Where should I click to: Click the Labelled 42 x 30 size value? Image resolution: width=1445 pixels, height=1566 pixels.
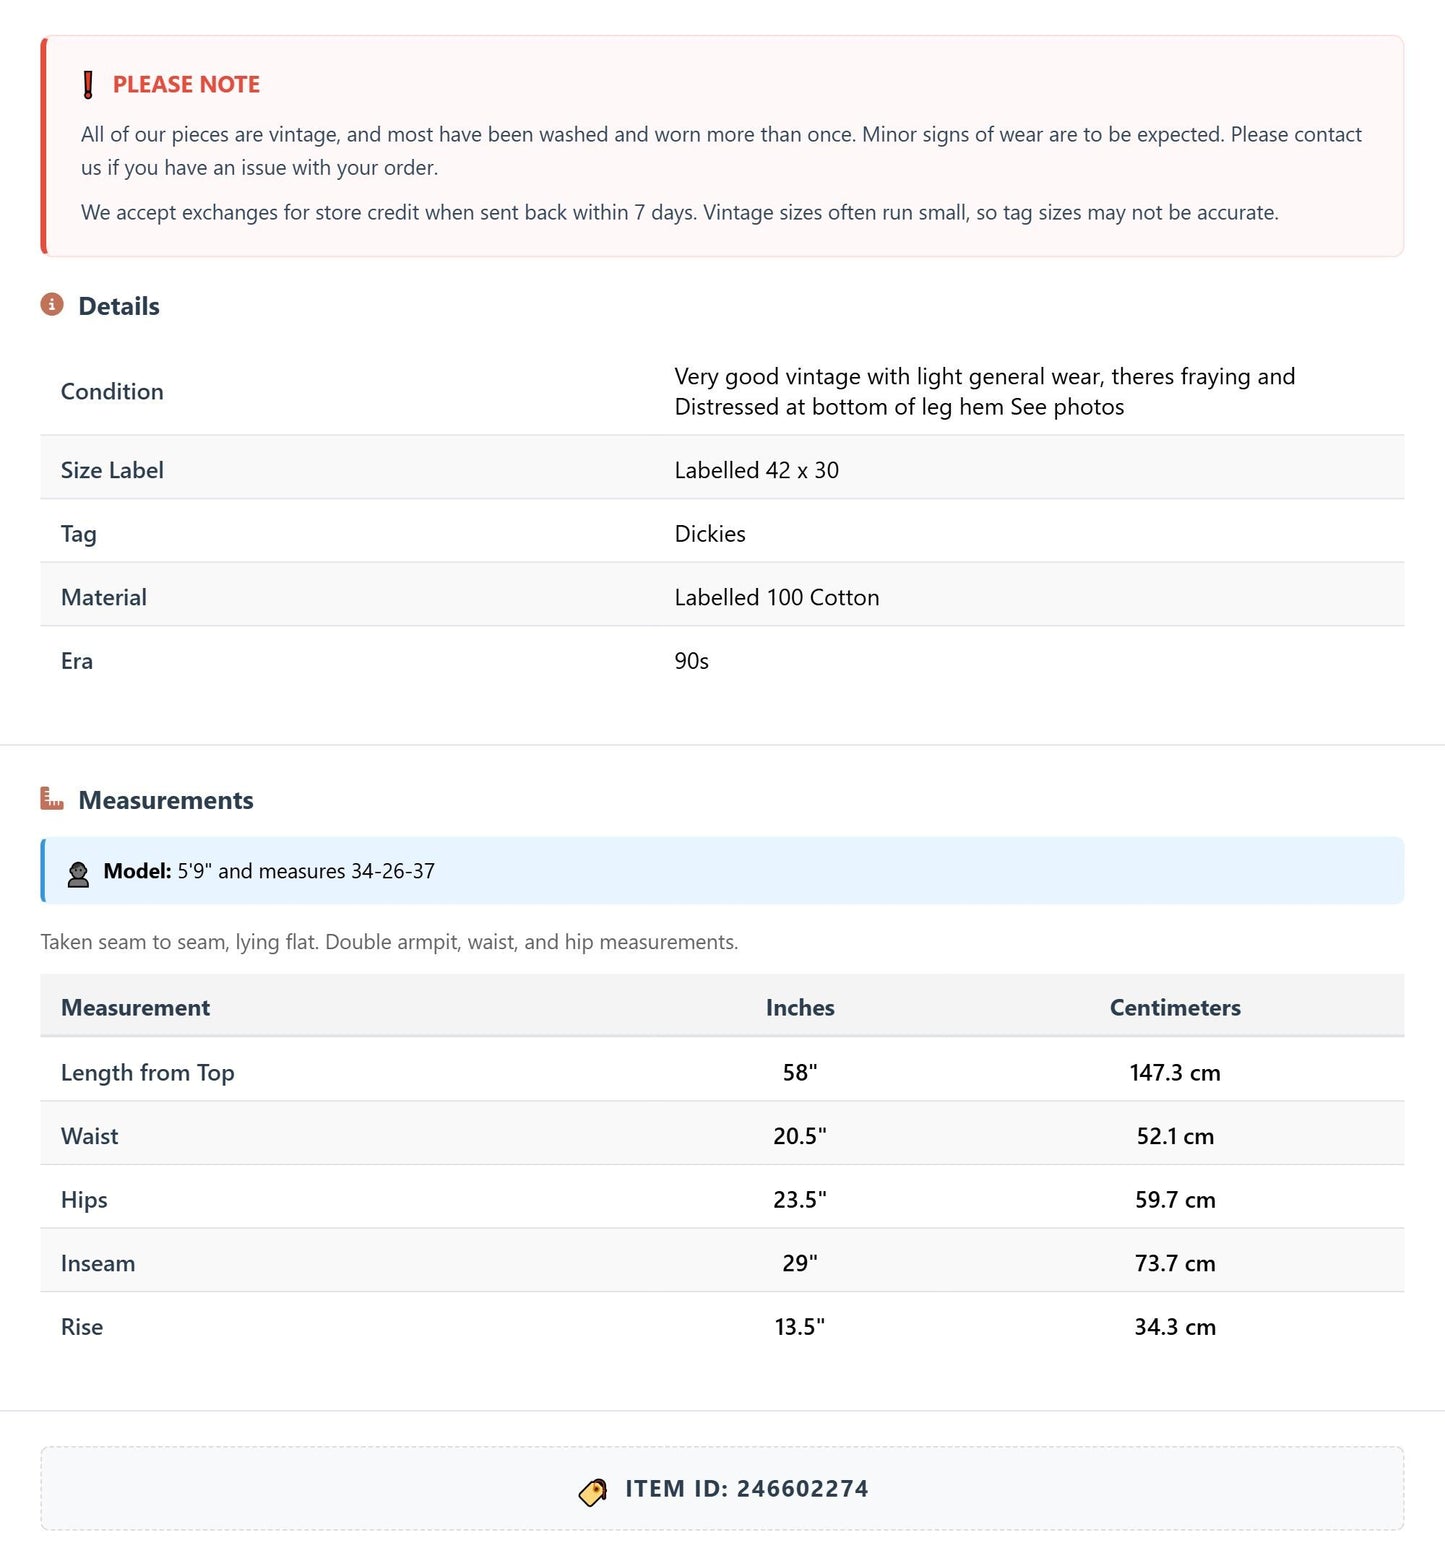tap(757, 470)
